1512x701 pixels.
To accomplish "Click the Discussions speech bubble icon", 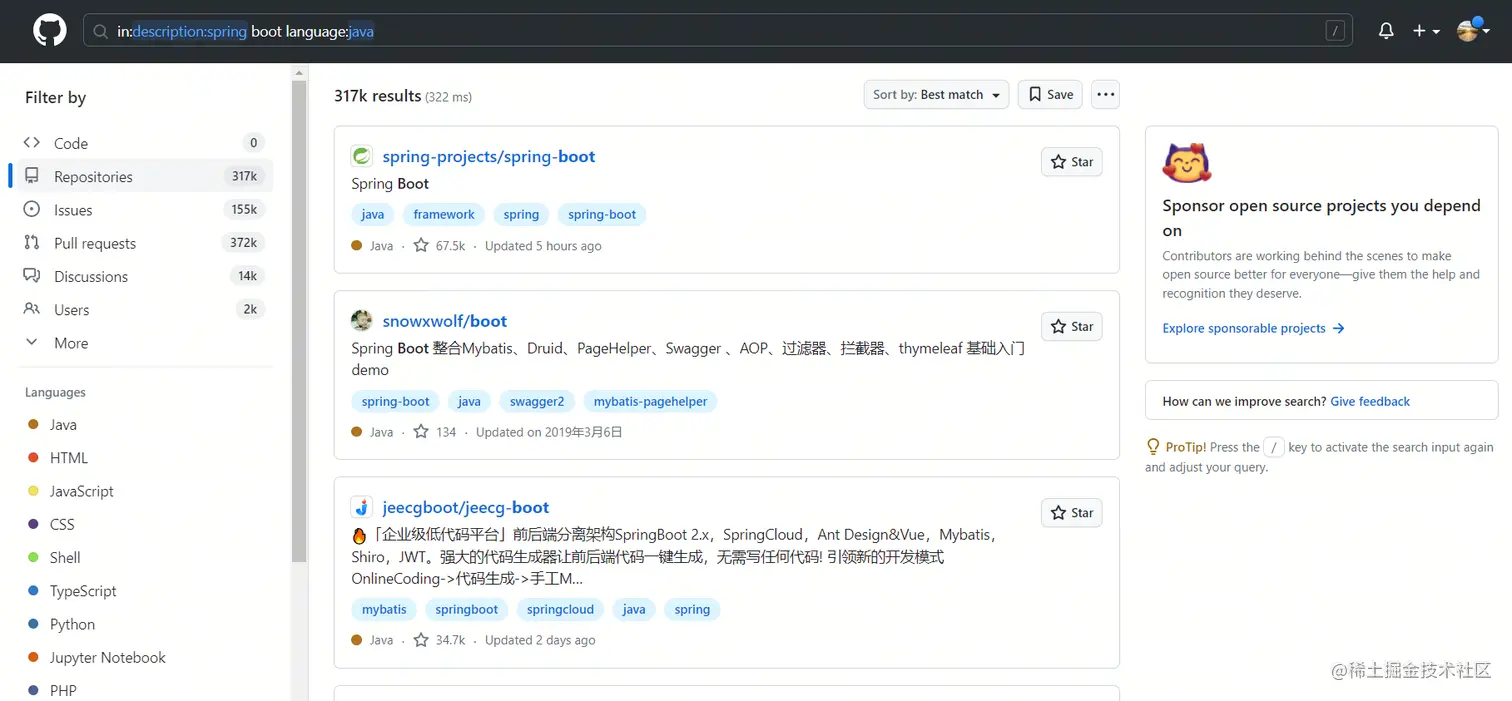I will coord(32,276).
